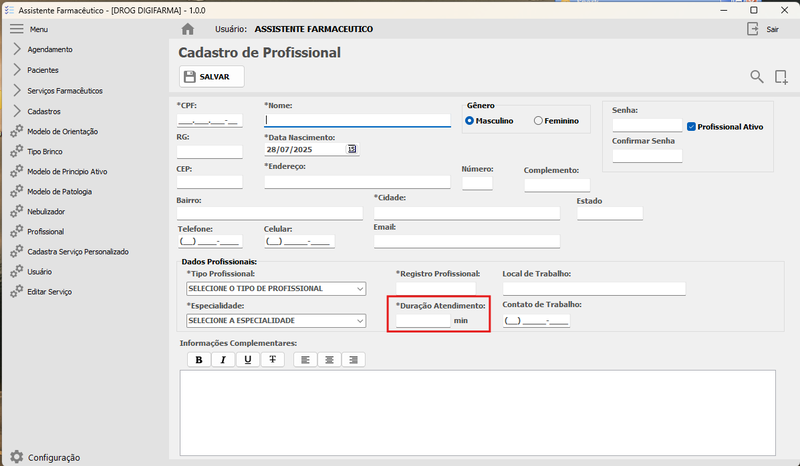Click the Email input field
The height and width of the screenshot is (466, 800).
[x=467, y=241]
